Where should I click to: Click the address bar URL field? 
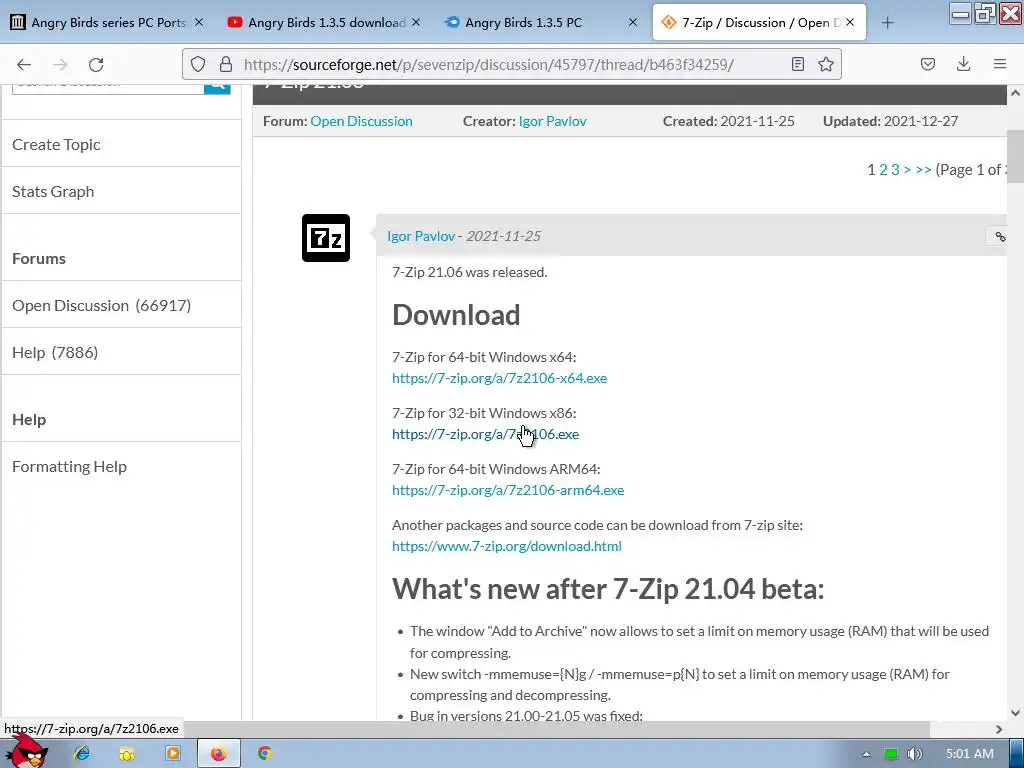pyautogui.click(x=511, y=64)
